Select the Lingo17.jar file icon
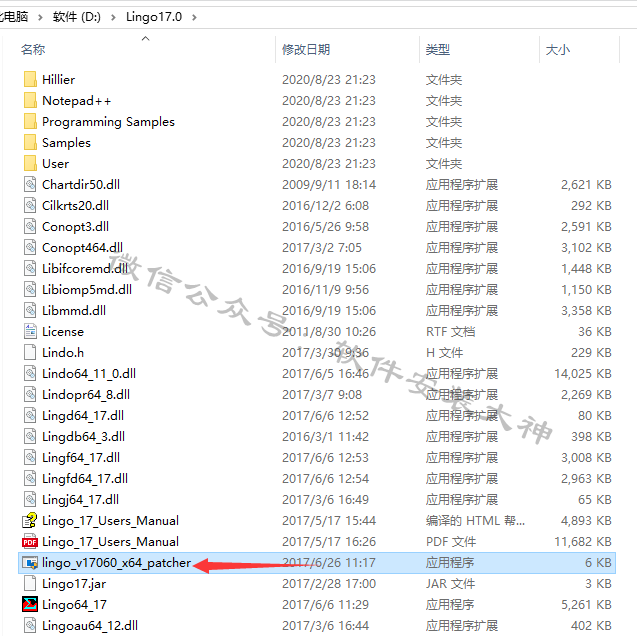 tap(30, 584)
